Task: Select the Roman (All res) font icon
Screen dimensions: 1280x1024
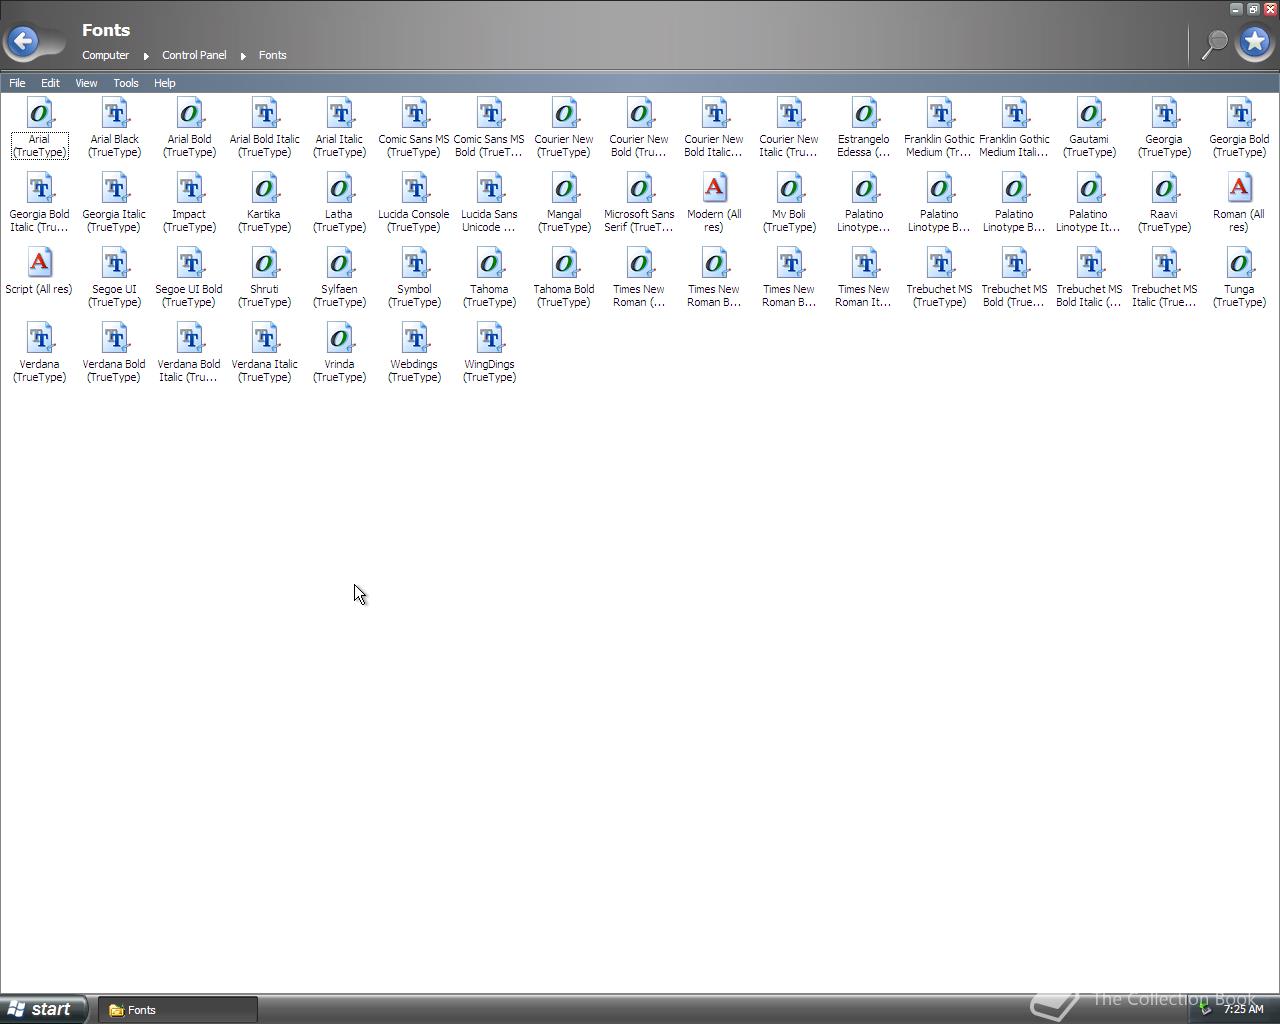Action: pos(1240,188)
